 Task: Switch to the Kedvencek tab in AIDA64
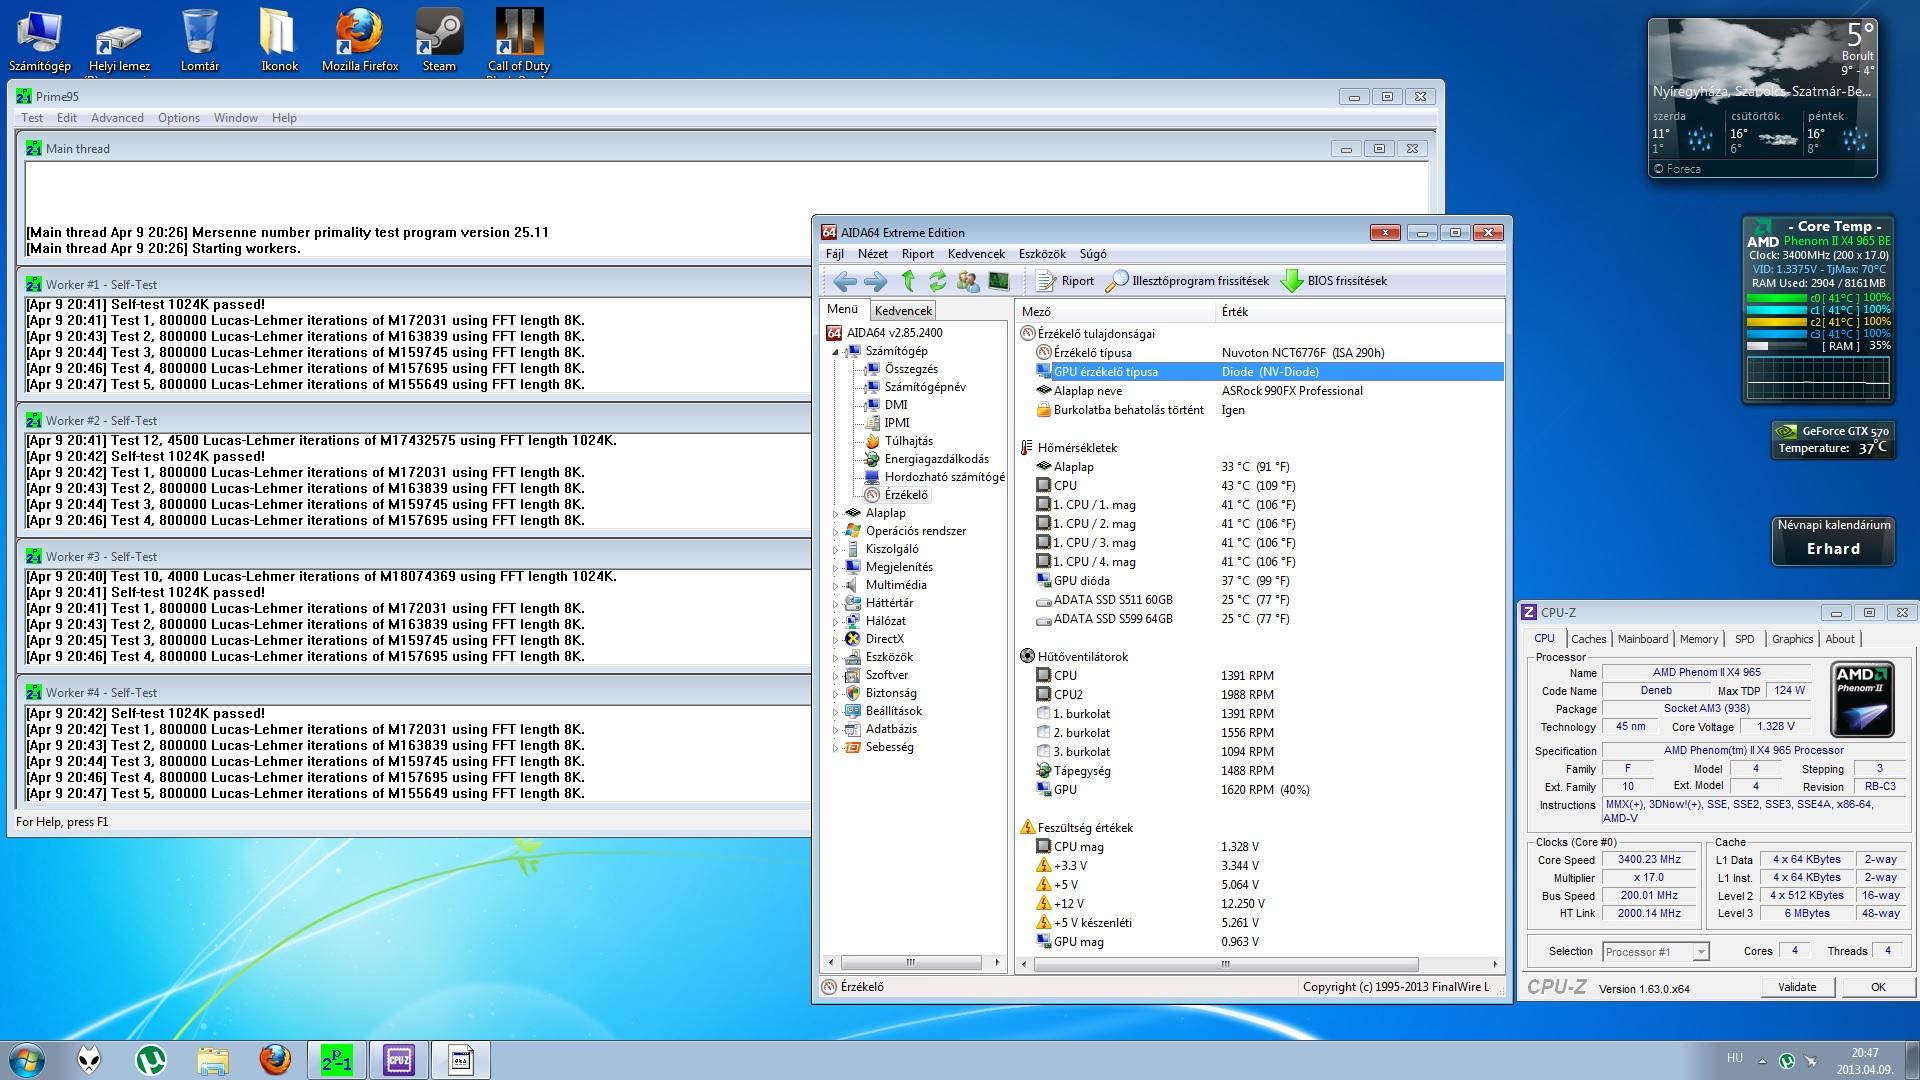click(903, 311)
